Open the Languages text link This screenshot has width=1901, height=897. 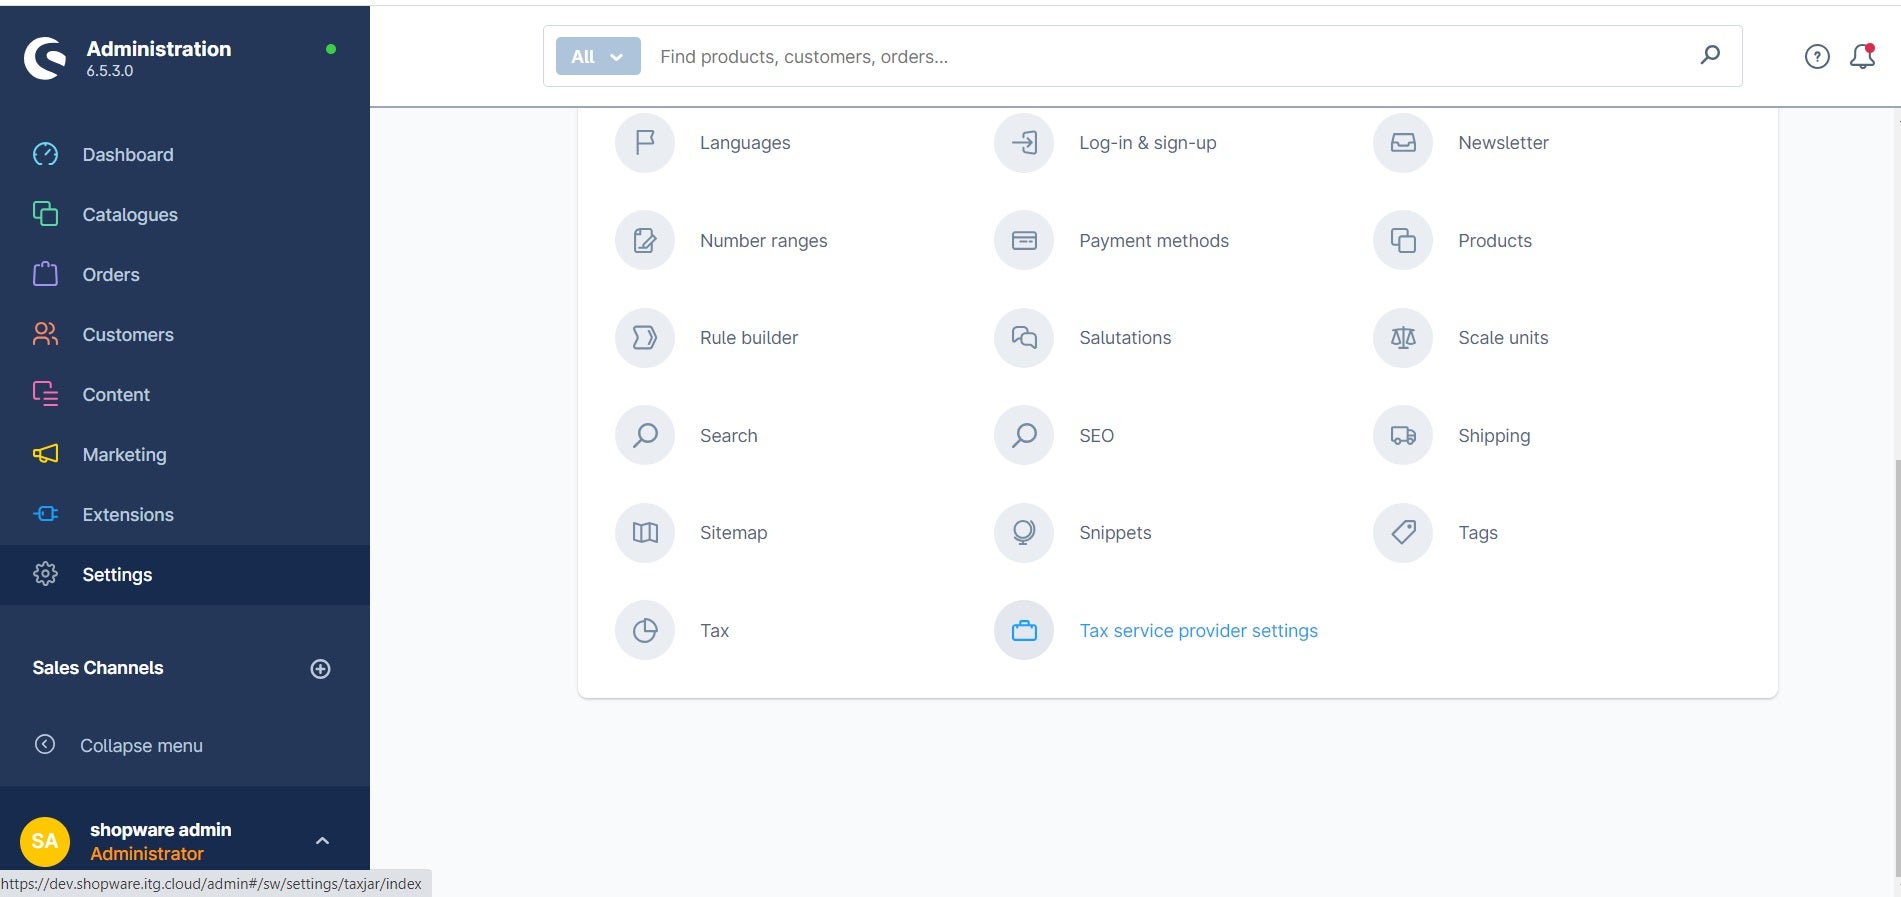click(x=745, y=143)
